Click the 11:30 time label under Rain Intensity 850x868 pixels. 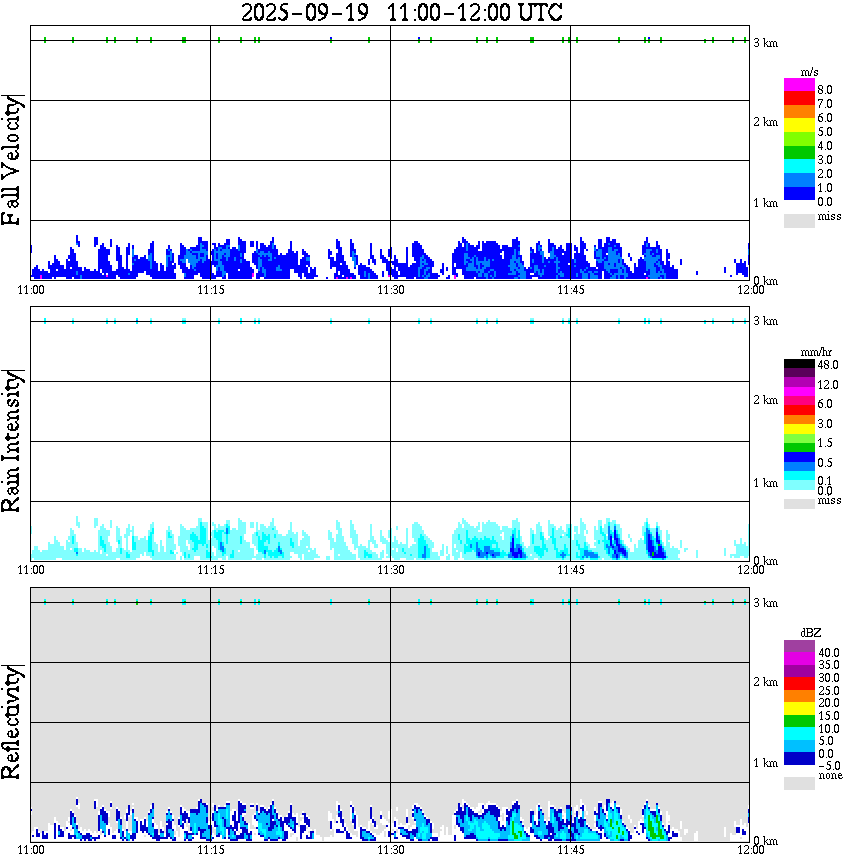[391, 570]
